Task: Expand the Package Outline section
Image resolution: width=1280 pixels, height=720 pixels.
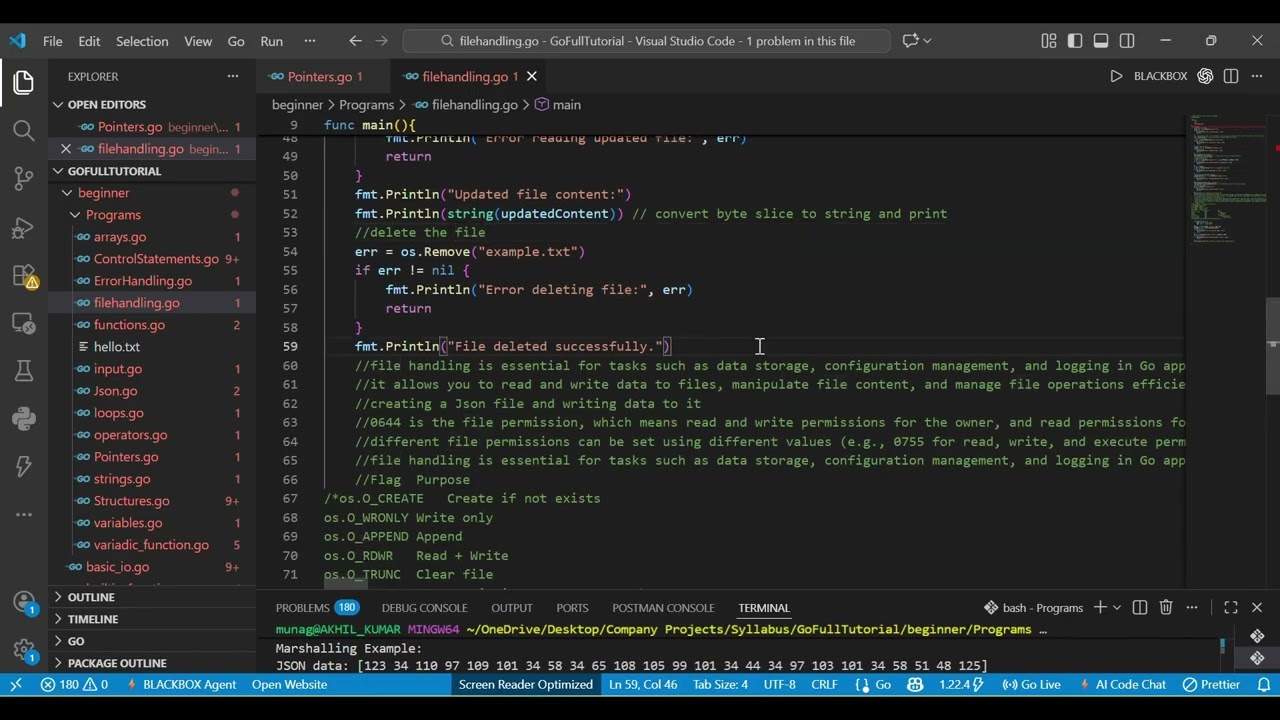Action: [x=152, y=663]
